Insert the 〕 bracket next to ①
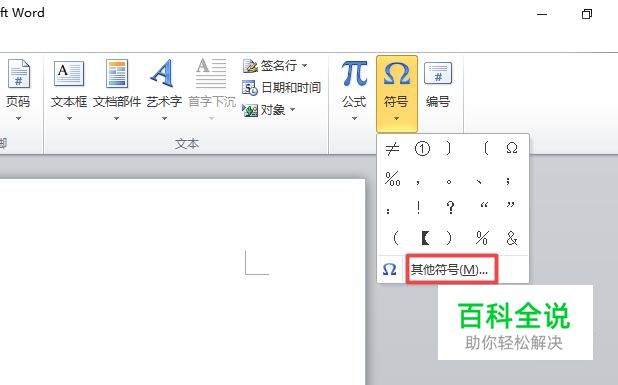 click(x=449, y=149)
